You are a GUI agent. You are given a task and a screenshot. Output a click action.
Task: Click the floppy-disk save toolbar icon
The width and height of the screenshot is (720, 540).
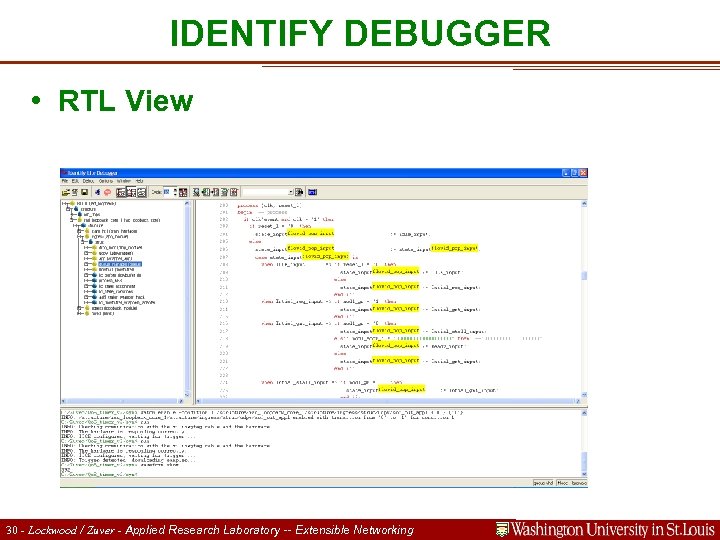coord(84,192)
